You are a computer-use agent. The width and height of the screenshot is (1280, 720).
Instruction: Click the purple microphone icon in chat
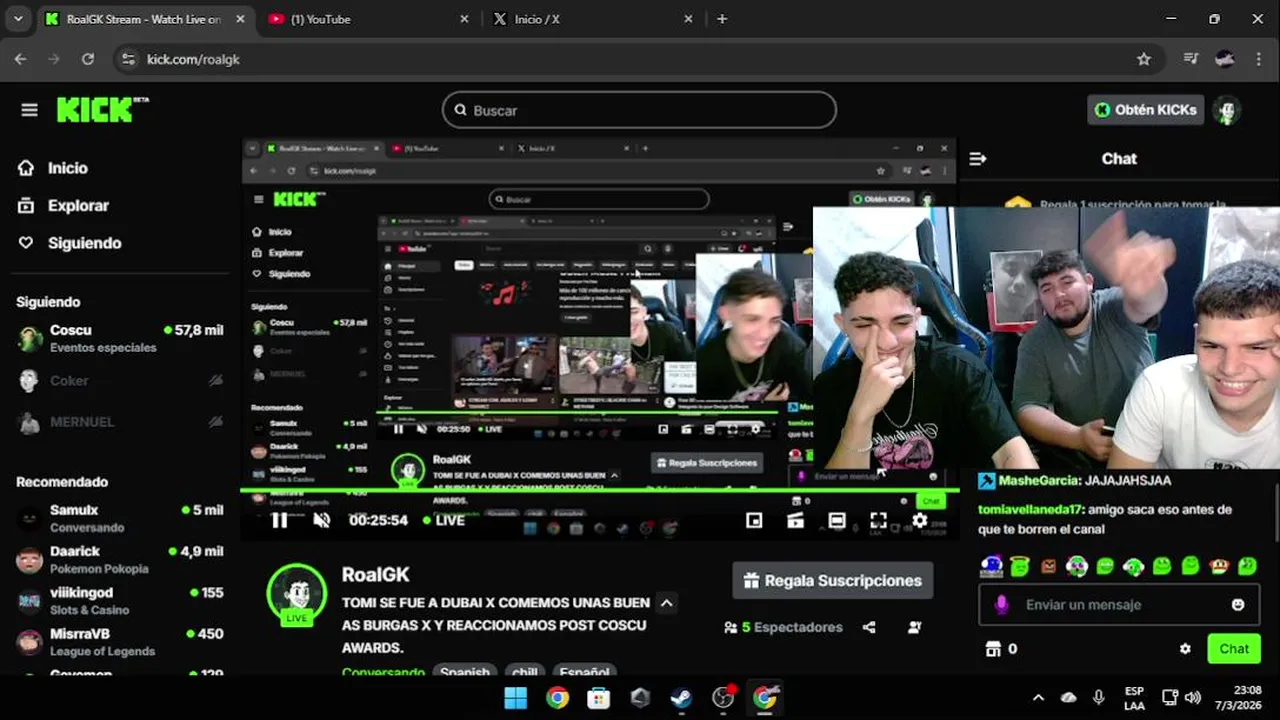(x=1001, y=604)
